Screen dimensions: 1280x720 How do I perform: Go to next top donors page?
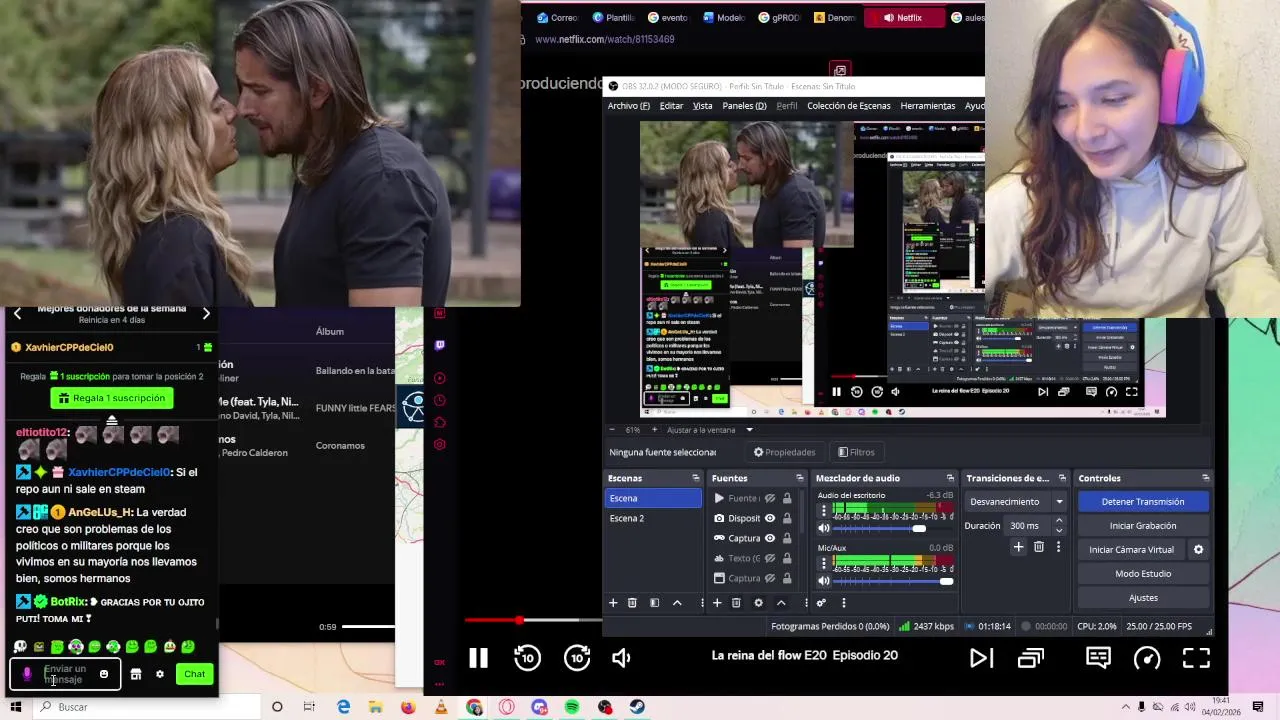[x=206, y=314]
